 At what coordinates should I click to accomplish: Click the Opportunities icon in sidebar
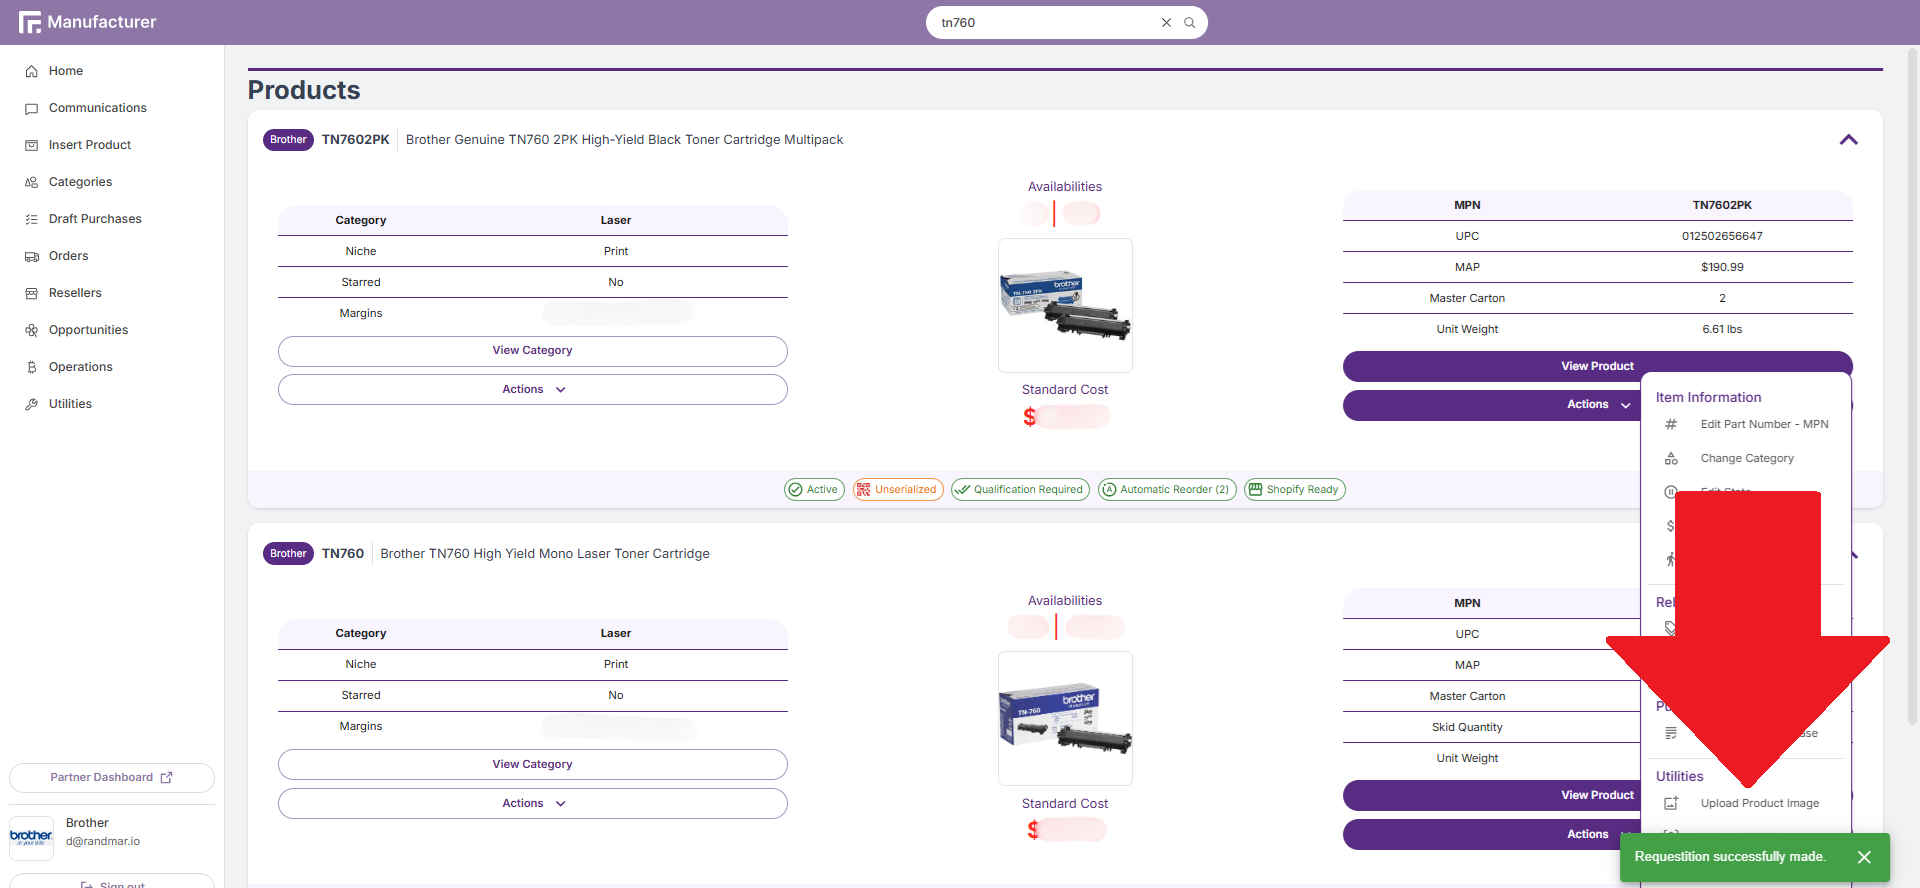(x=32, y=330)
